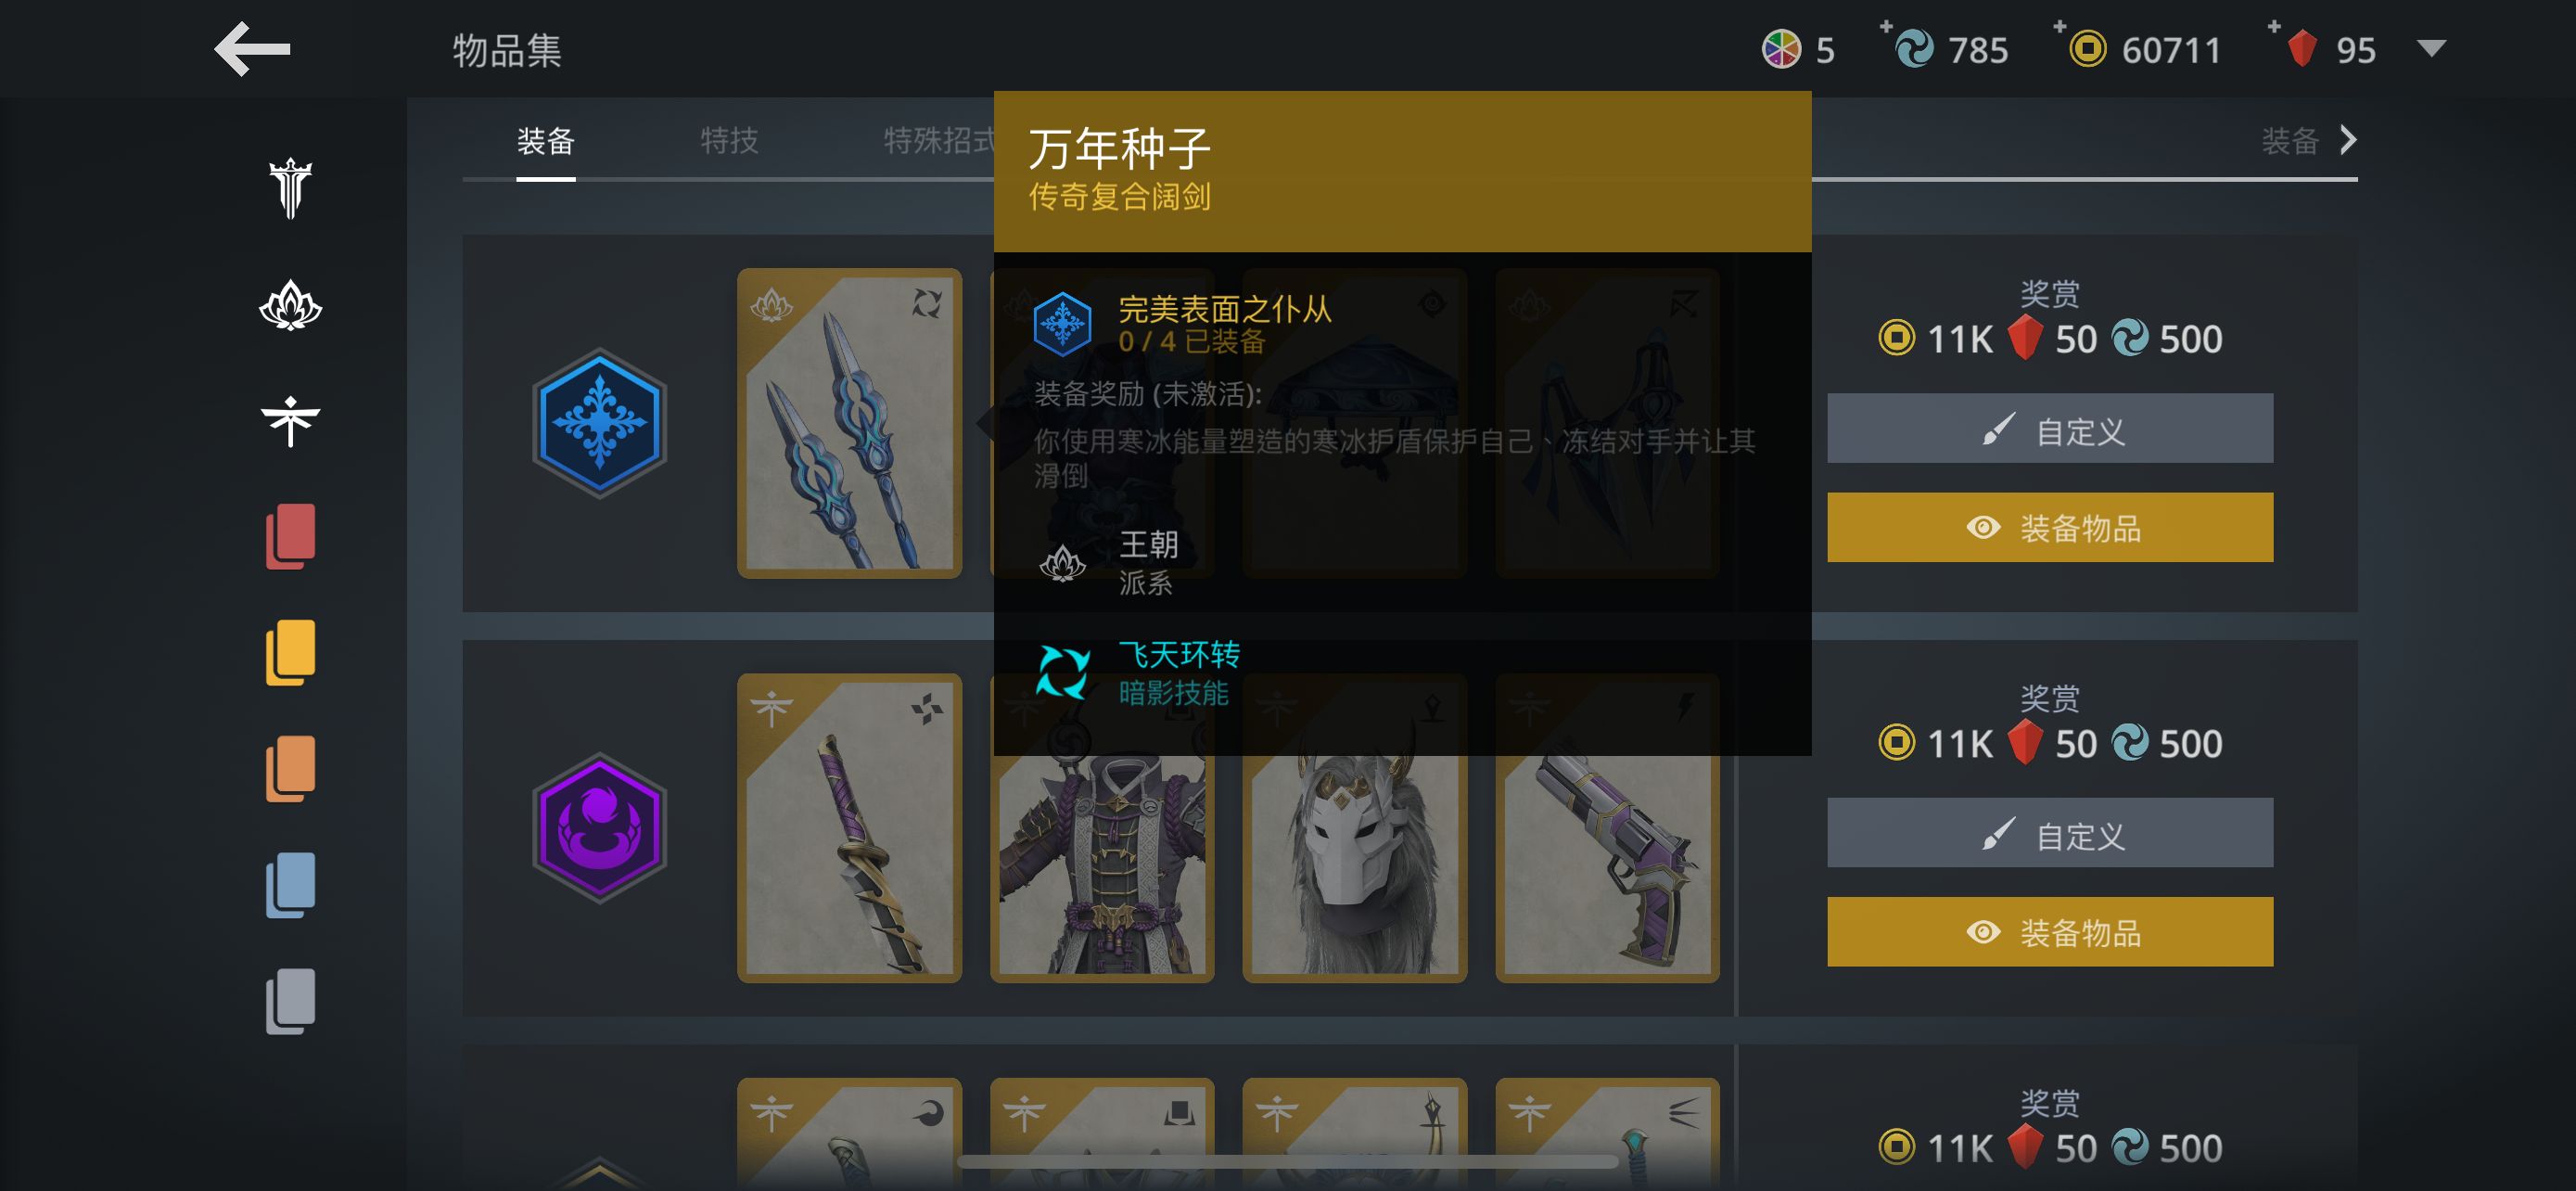Open the blue snowflake set emblem

tap(599, 423)
